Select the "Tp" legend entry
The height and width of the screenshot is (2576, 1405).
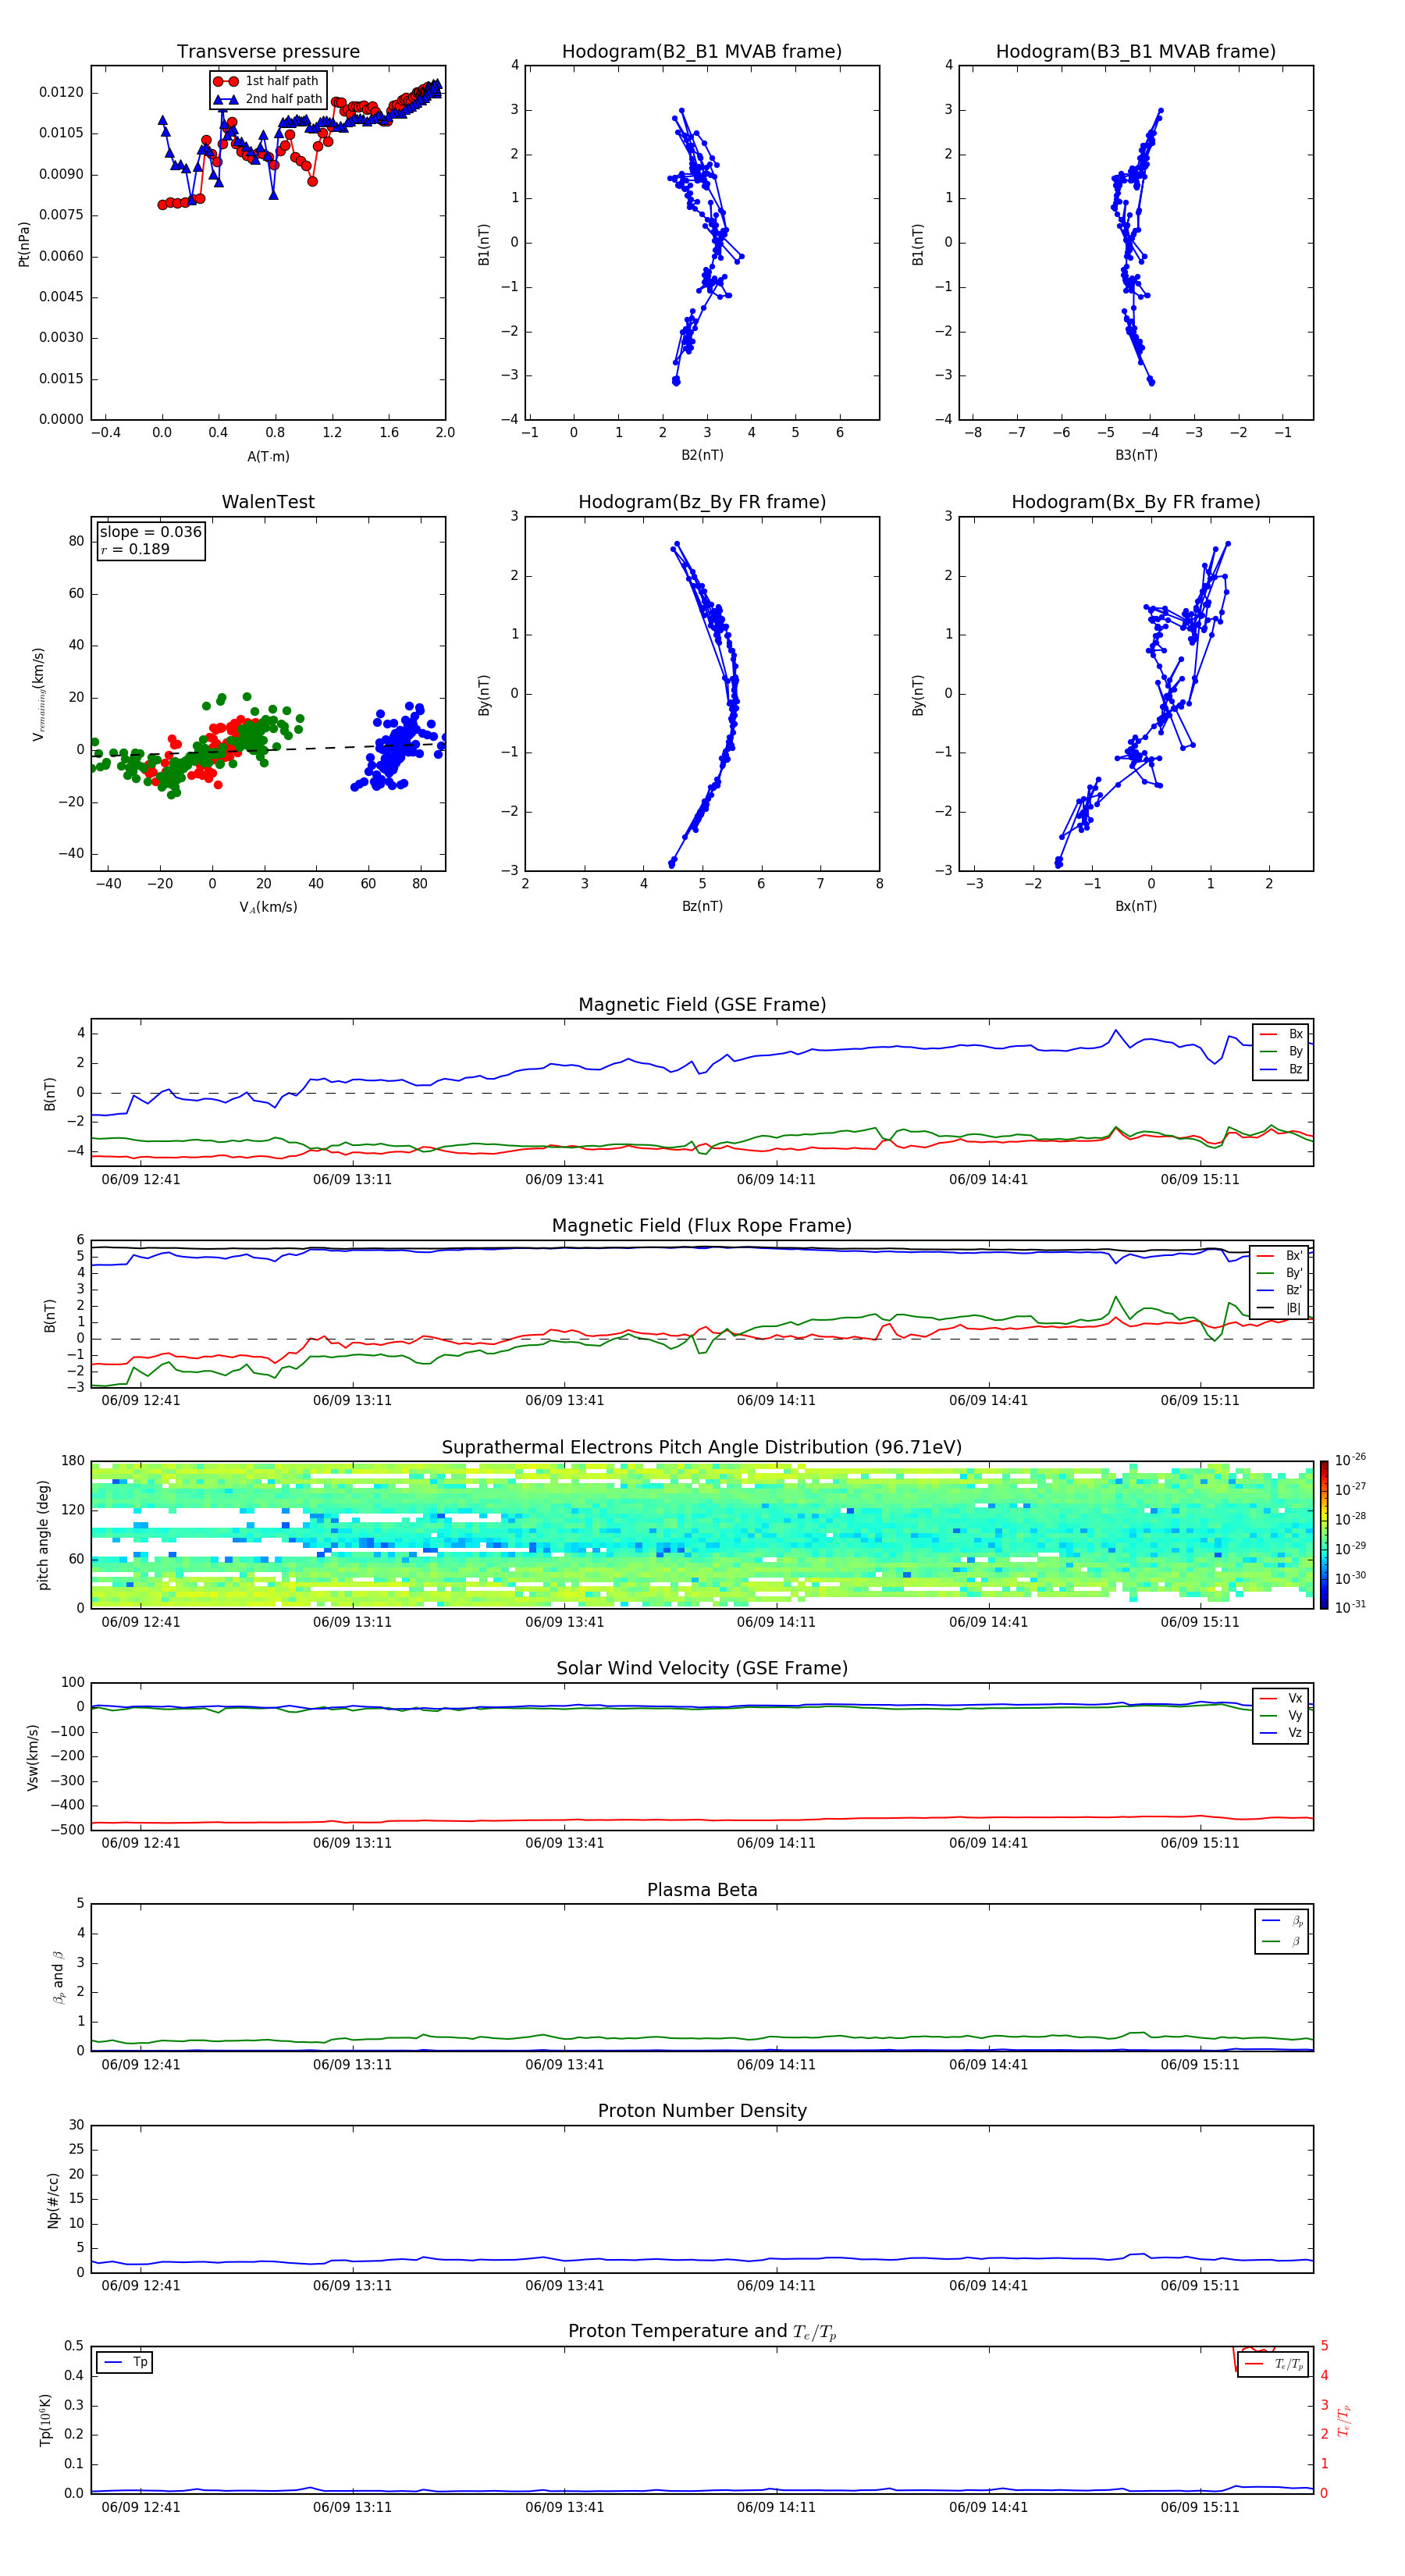tap(125, 2362)
